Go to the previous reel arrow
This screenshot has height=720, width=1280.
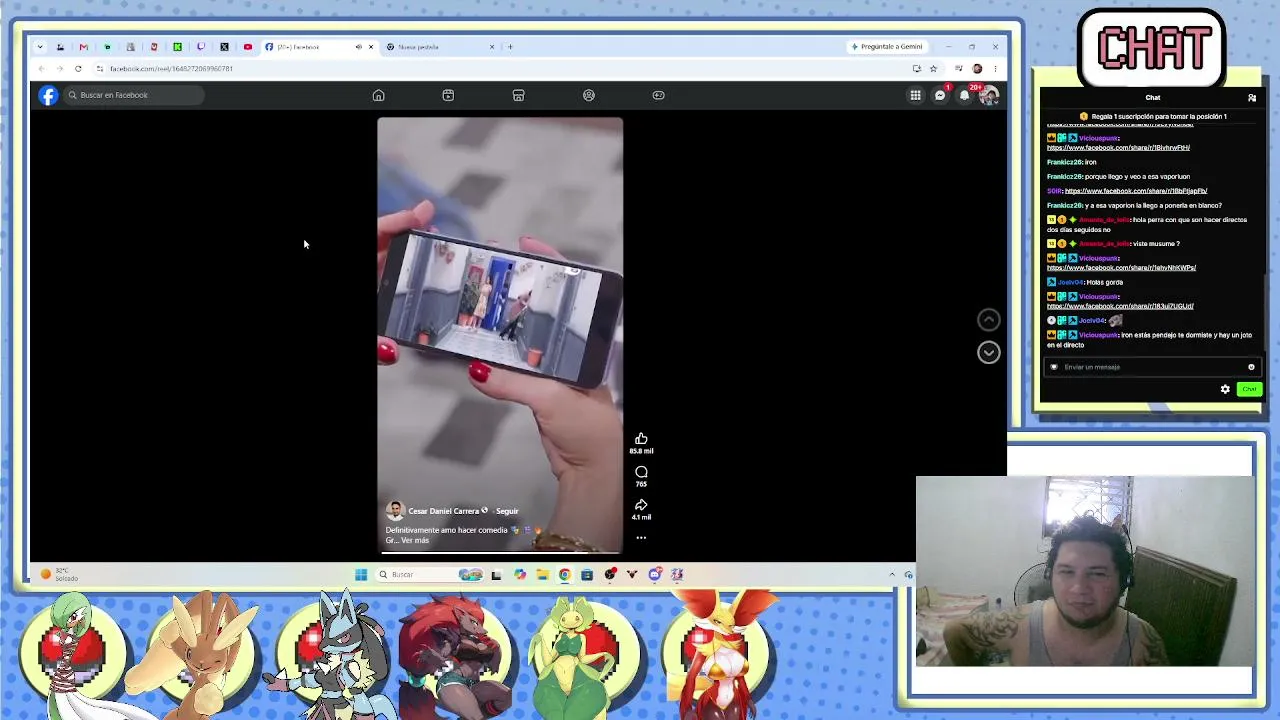click(x=988, y=320)
